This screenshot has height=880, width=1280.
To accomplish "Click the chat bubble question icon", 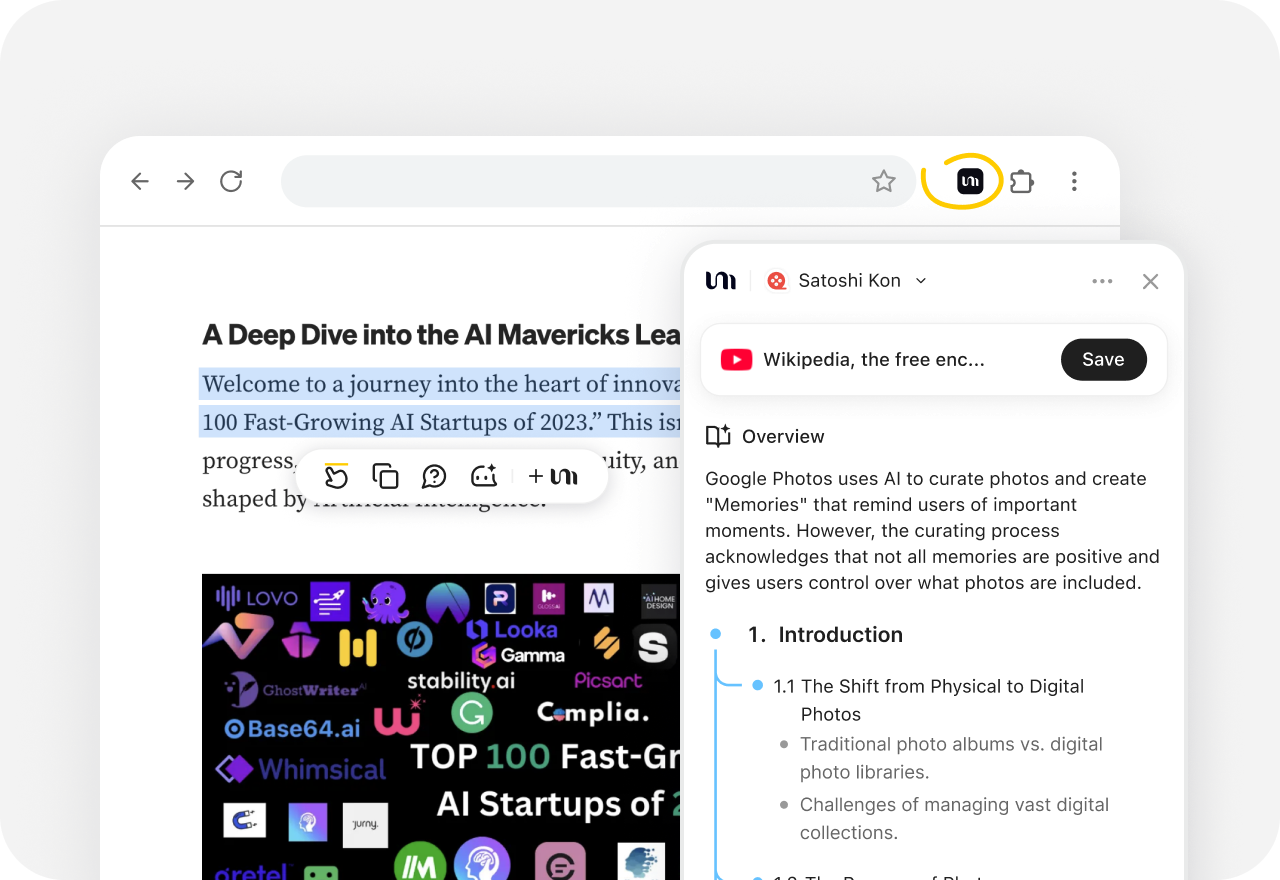I will click(434, 476).
